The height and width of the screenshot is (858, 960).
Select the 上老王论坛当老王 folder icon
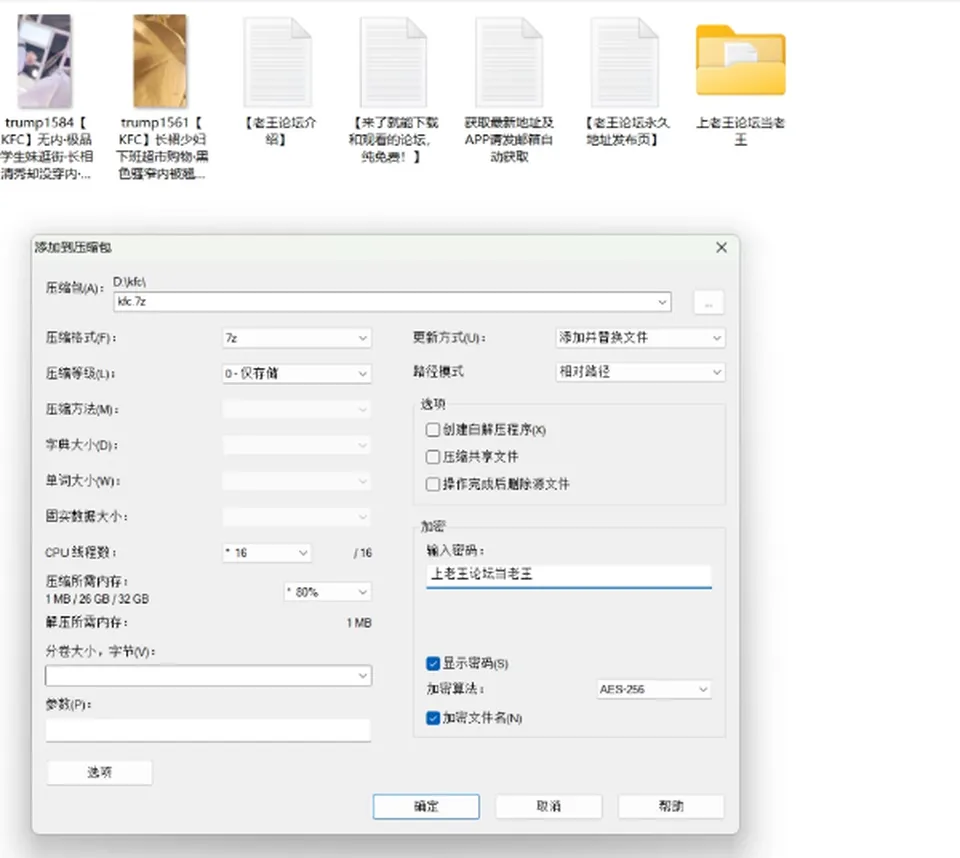point(741,60)
